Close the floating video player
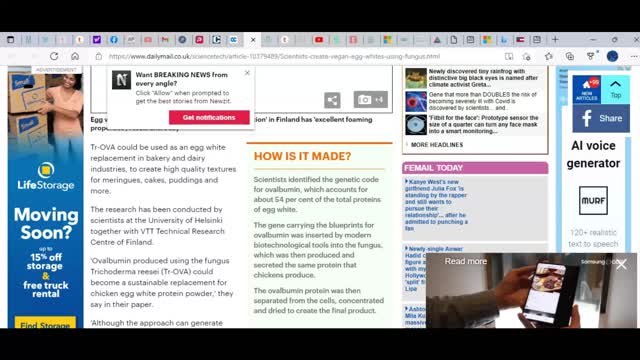640x360 pixels. [x=622, y=264]
